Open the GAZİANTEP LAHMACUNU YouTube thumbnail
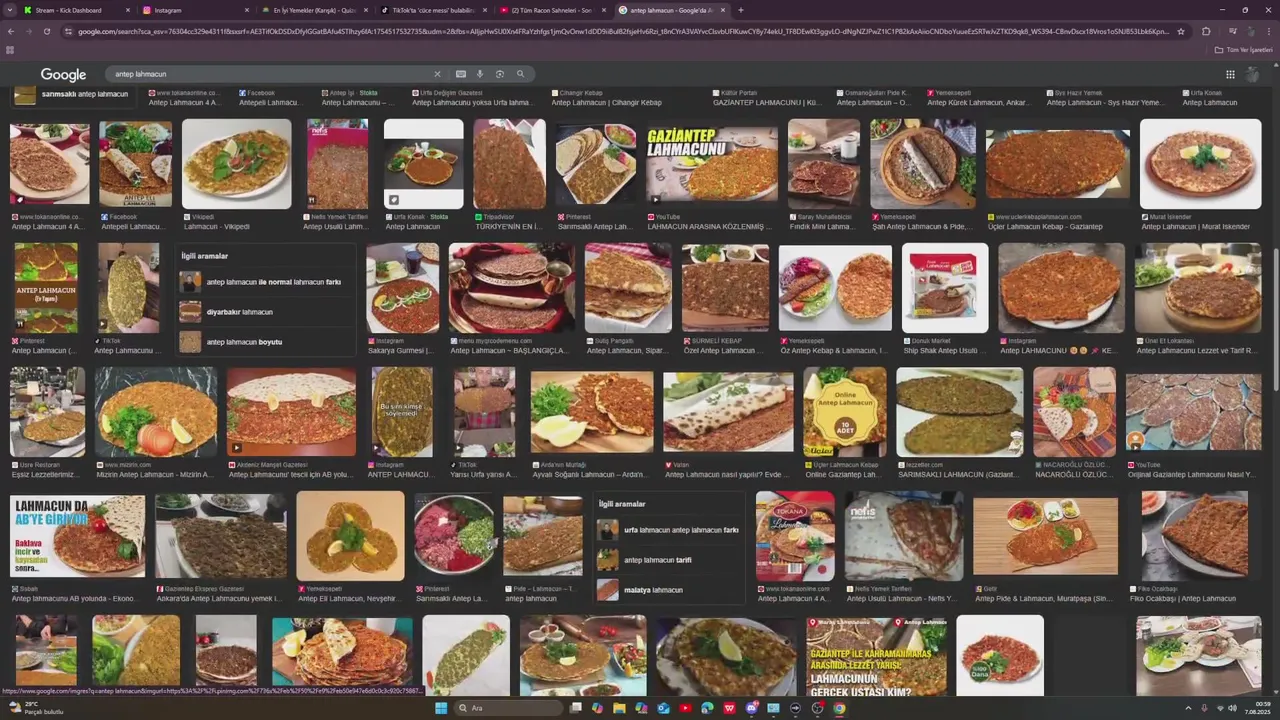Image resolution: width=1280 pixels, height=720 pixels. click(x=711, y=163)
